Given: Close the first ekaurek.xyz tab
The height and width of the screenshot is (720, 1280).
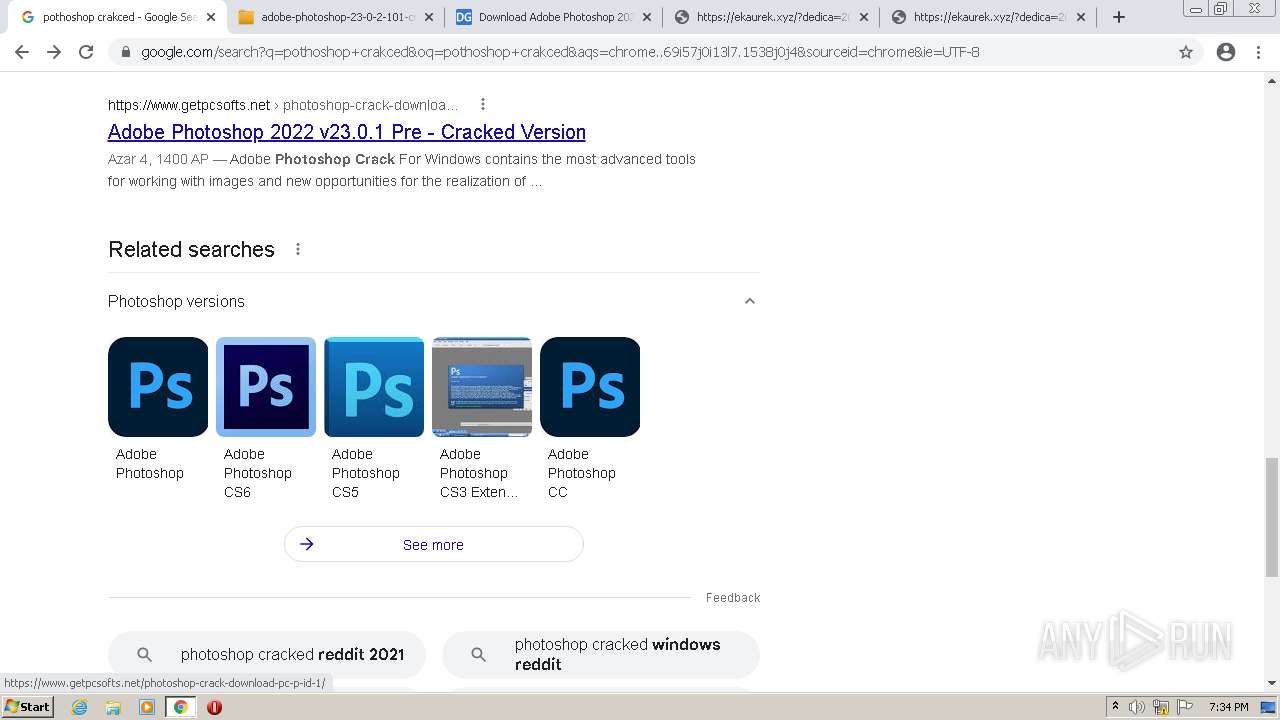Looking at the screenshot, I should (x=864, y=17).
